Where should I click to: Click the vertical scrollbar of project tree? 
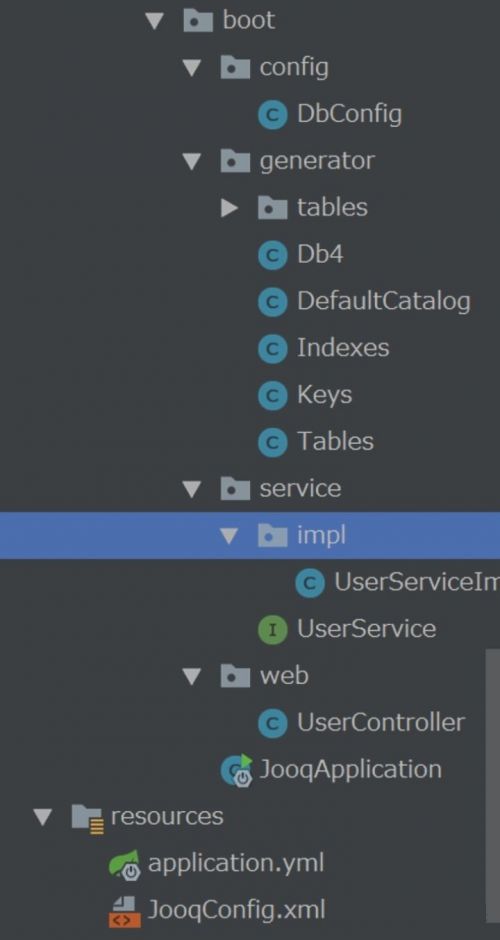coord(492,785)
